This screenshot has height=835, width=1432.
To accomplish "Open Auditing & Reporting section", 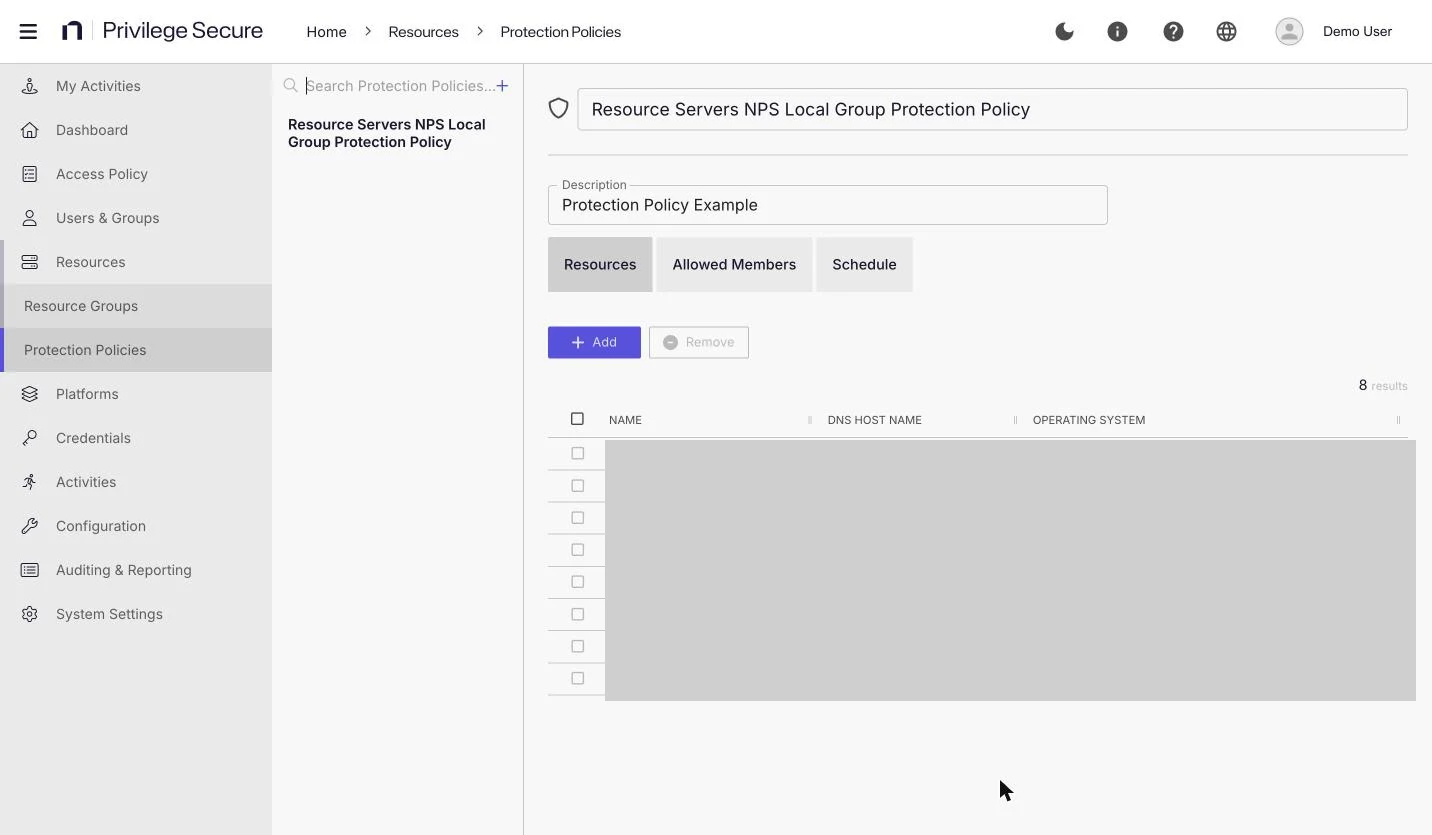I will pyautogui.click(x=136, y=570).
